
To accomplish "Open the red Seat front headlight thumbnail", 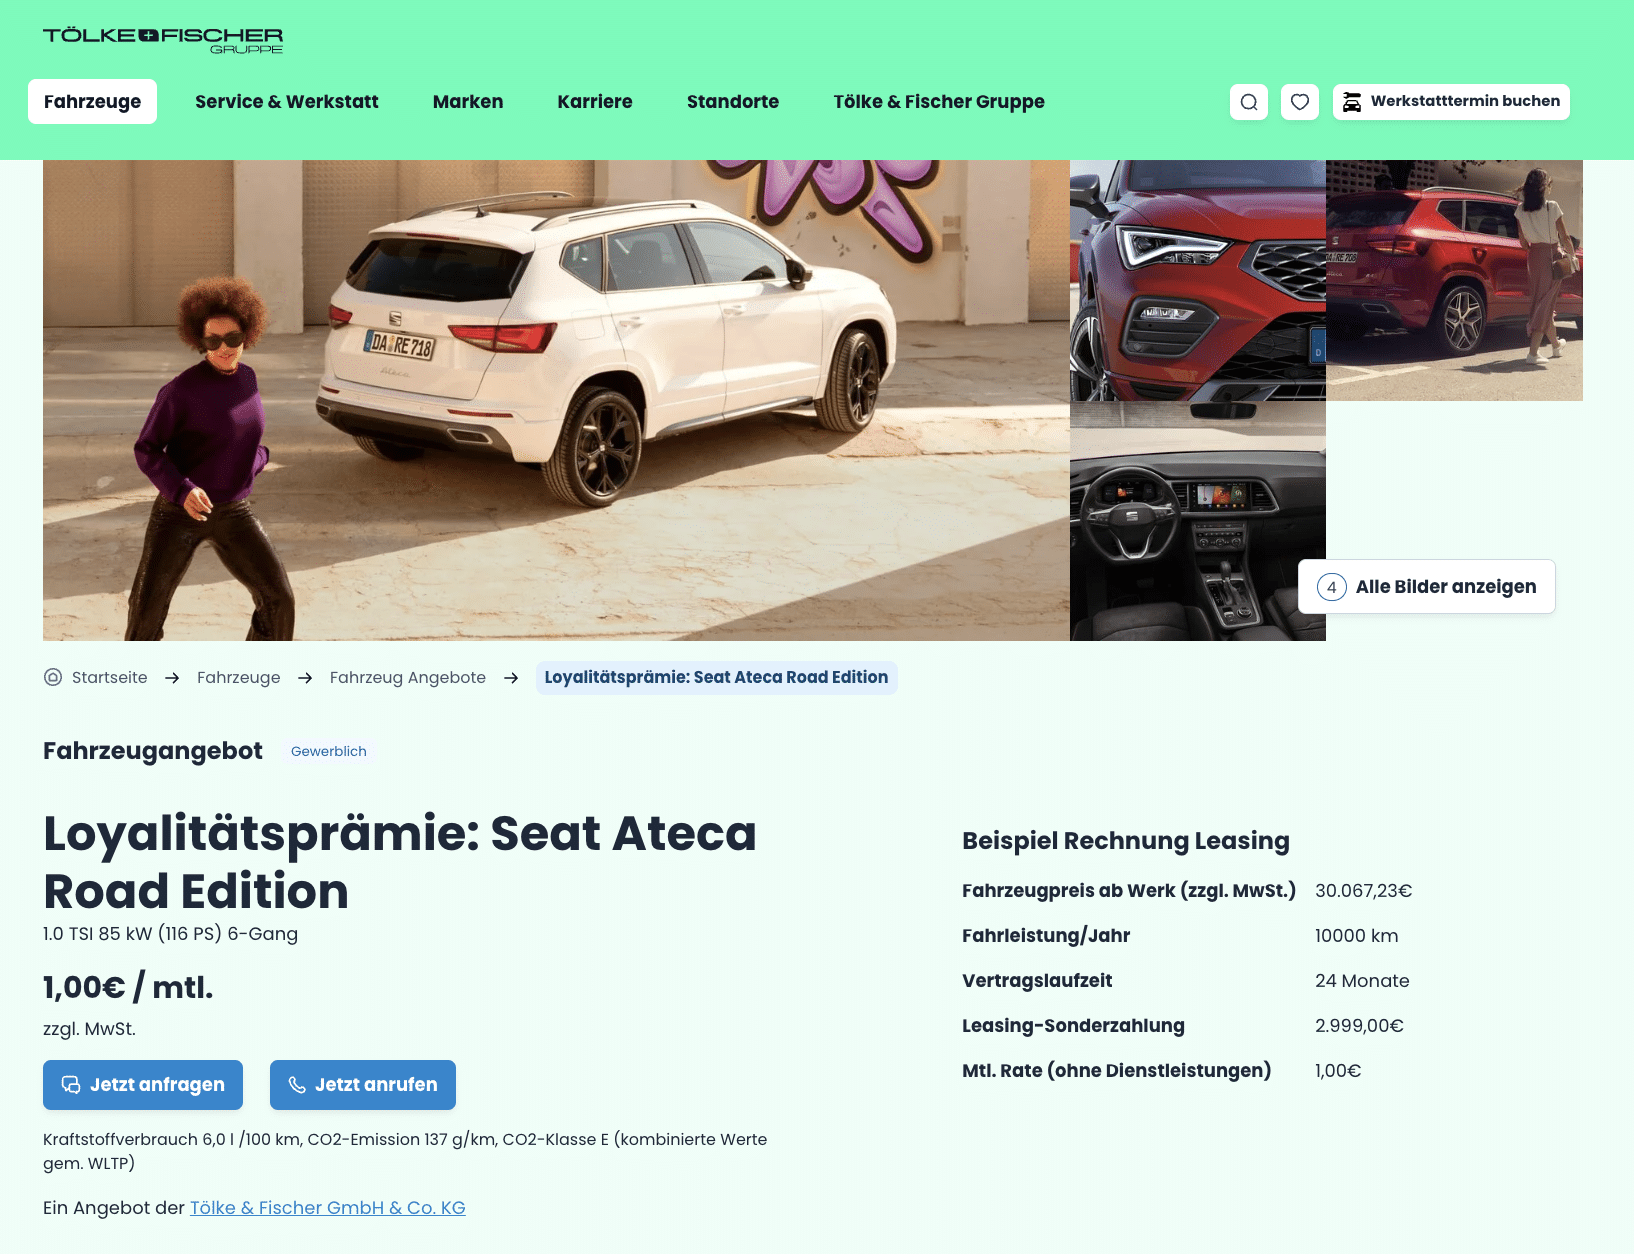I will point(1198,281).
